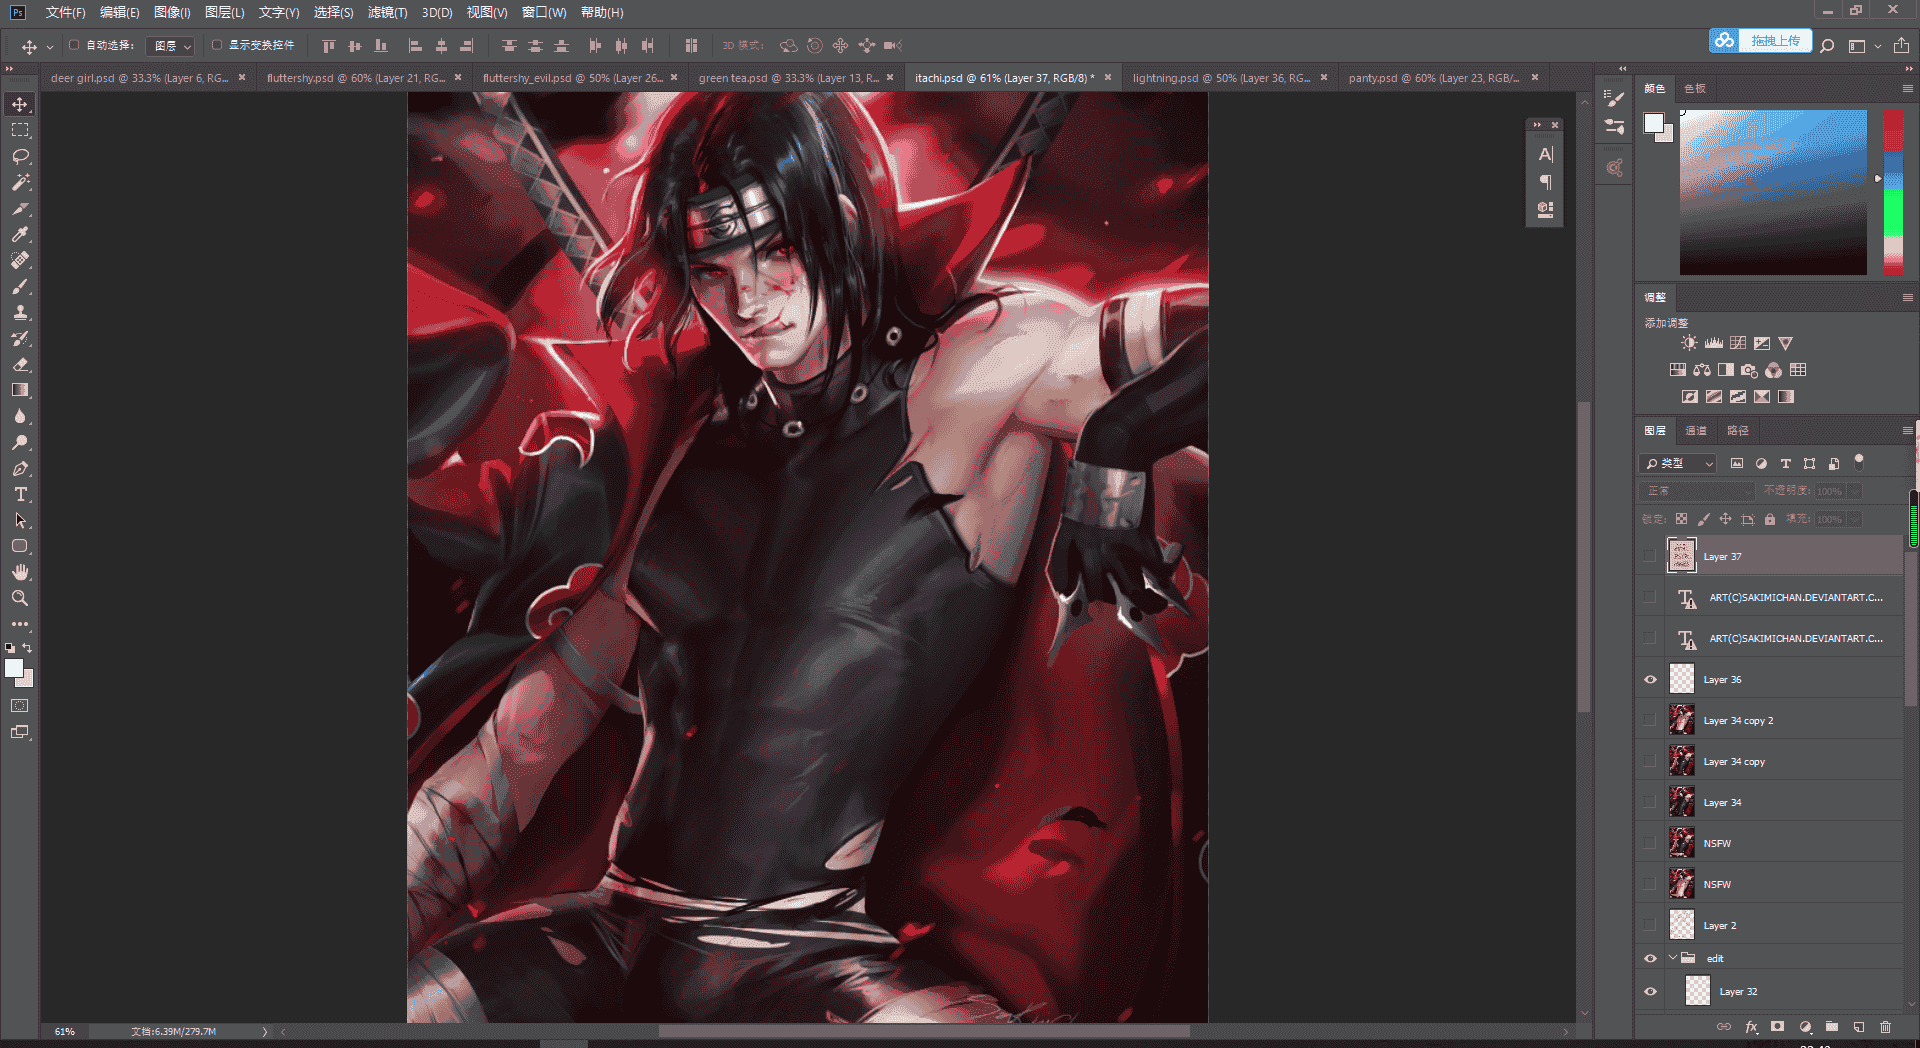This screenshot has height=1048, width=1920.
Task: Open the layer filter type dropdown
Action: (x=1679, y=463)
